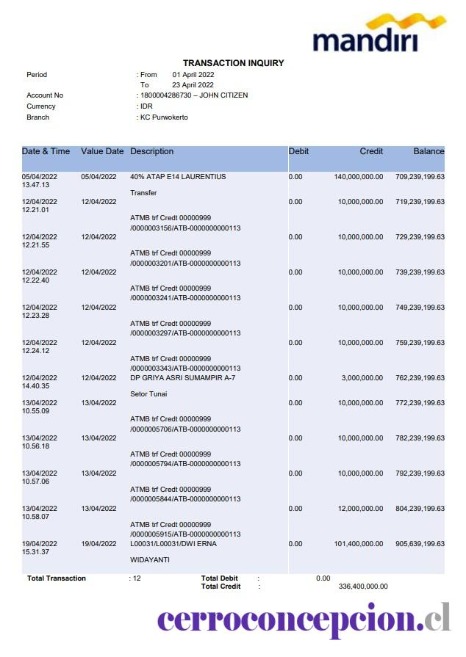The height and width of the screenshot is (657, 466).
Task: Click the Debit column header
Action: click(x=299, y=151)
